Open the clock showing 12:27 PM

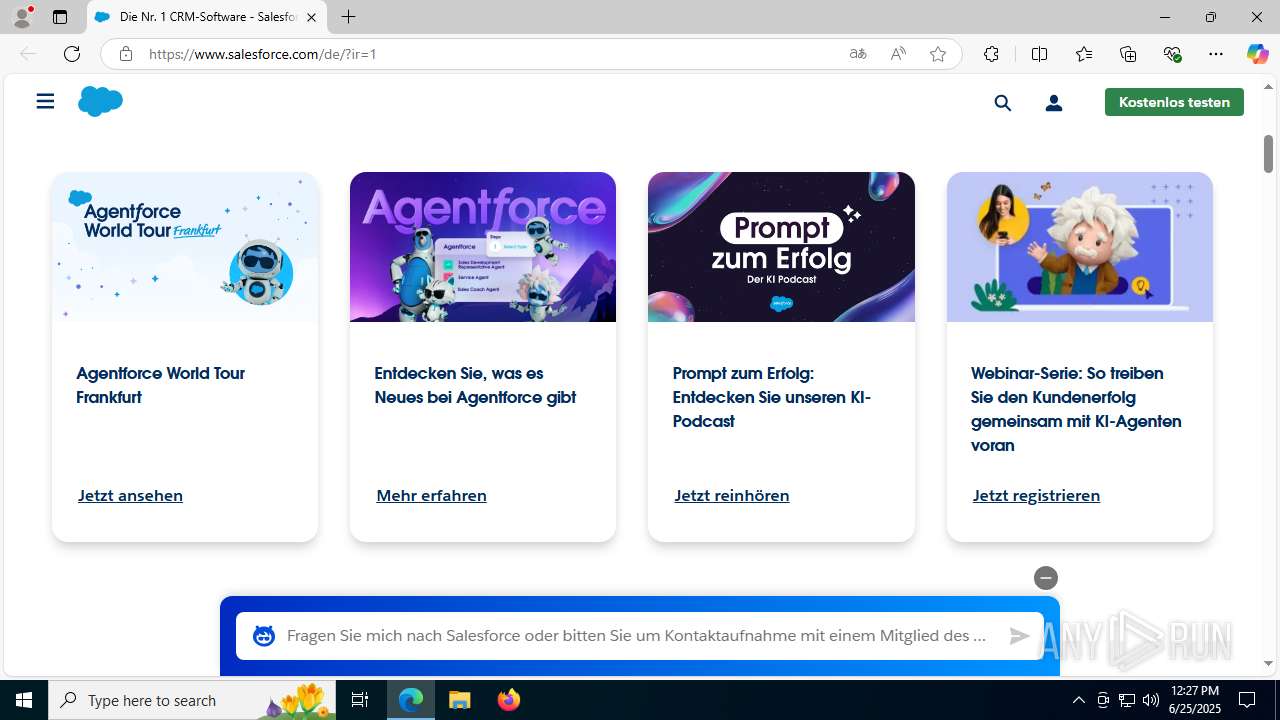tap(1194, 700)
